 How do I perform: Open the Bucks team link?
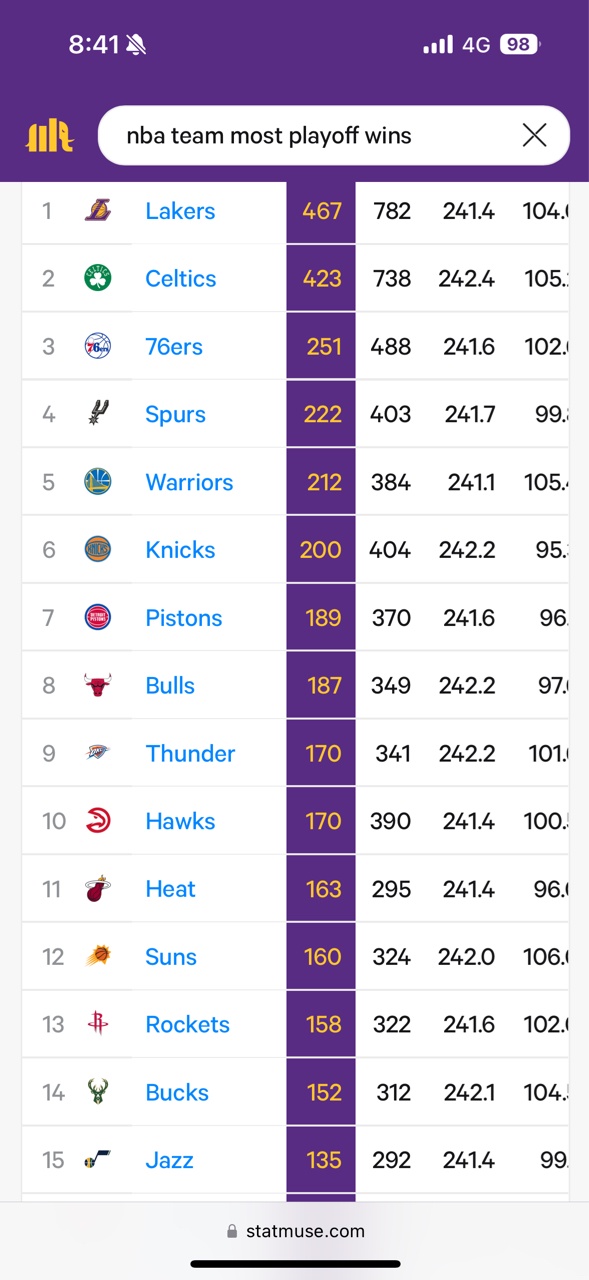[x=177, y=1092]
